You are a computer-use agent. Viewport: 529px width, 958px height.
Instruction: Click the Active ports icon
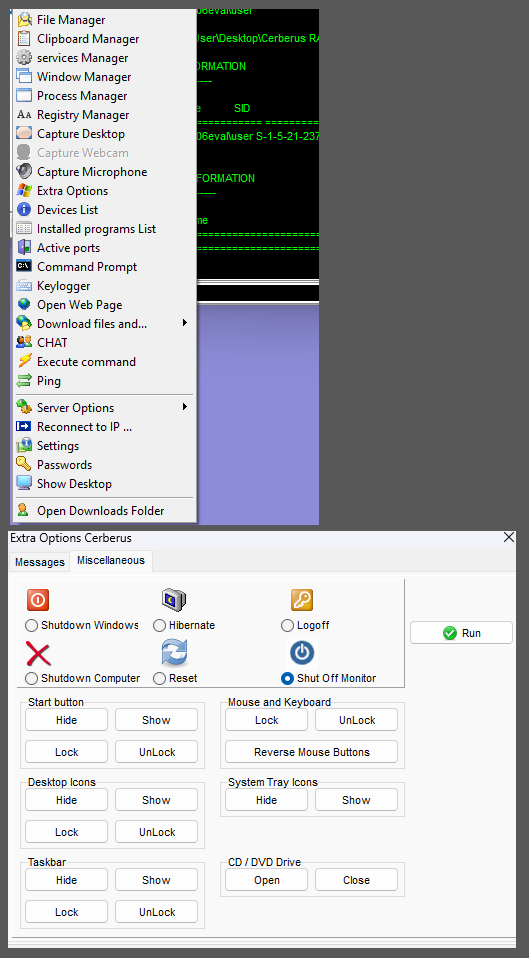(24, 247)
